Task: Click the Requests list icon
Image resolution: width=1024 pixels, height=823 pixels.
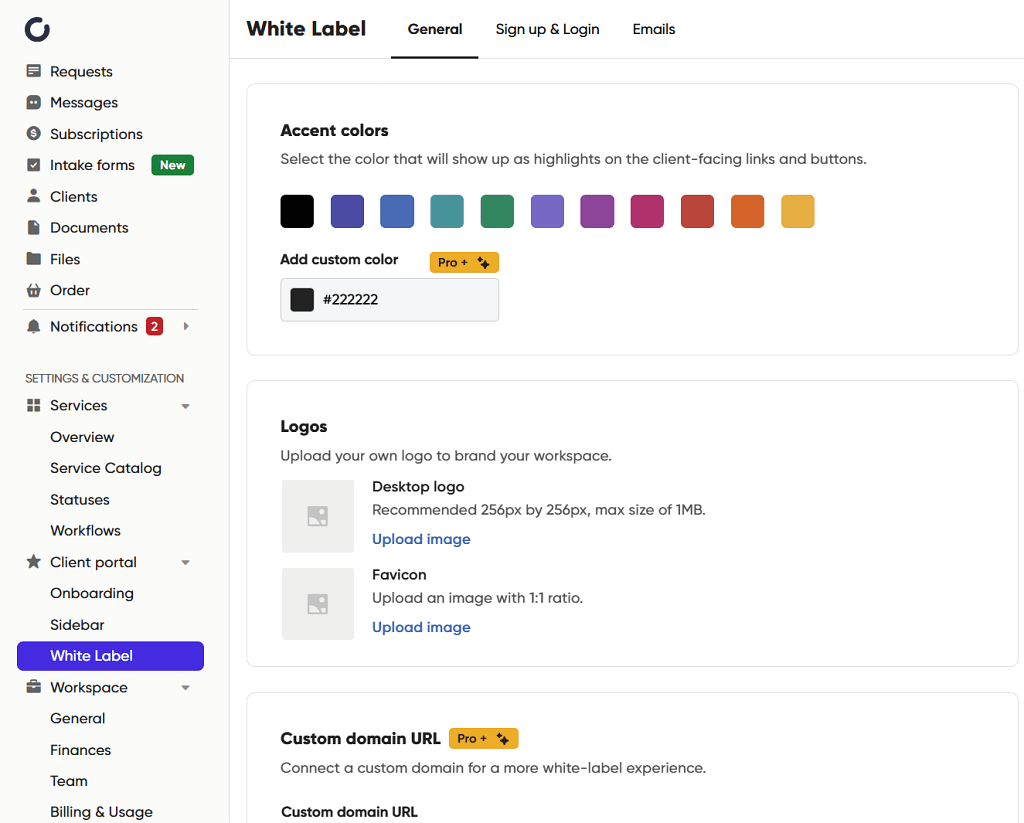Action: click(x=33, y=71)
